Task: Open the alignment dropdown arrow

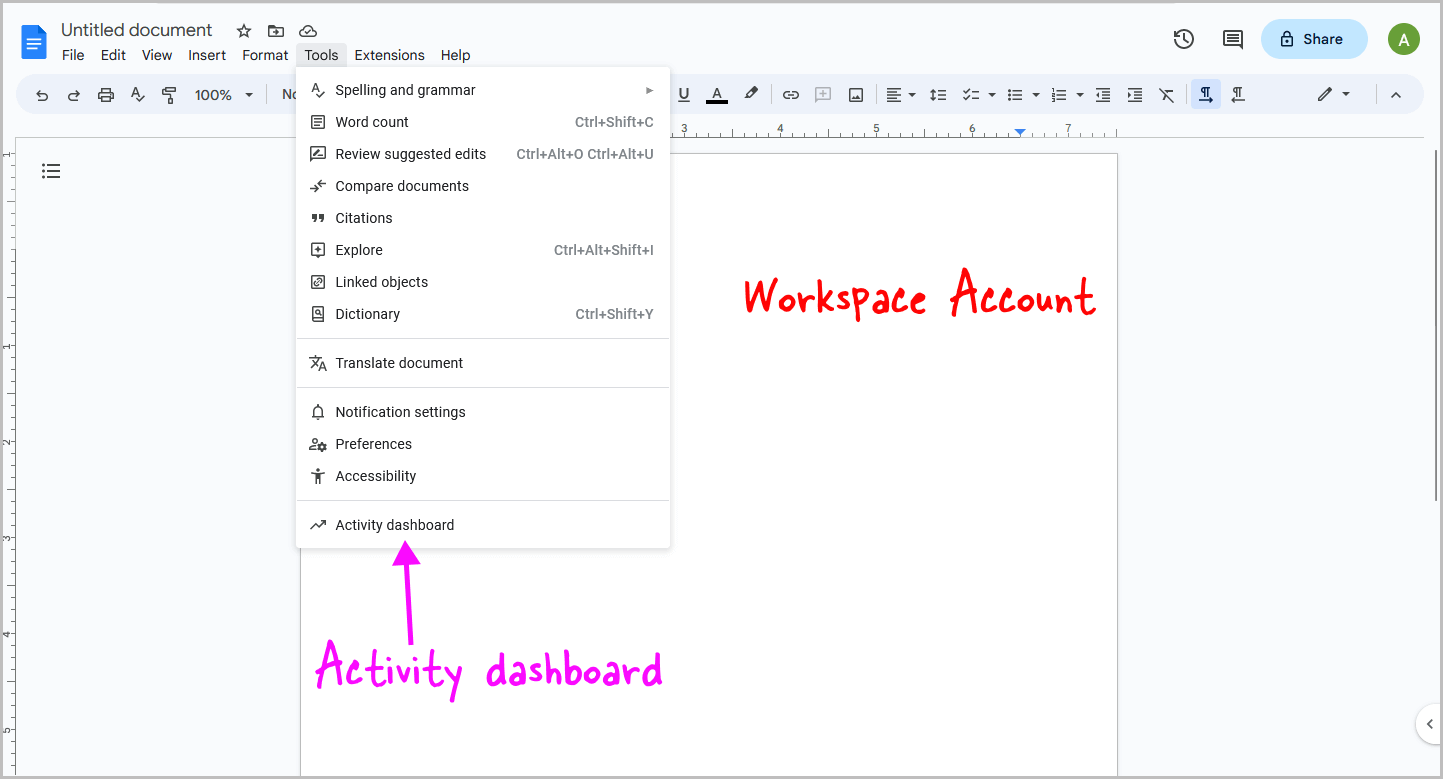Action: pos(911,94)
